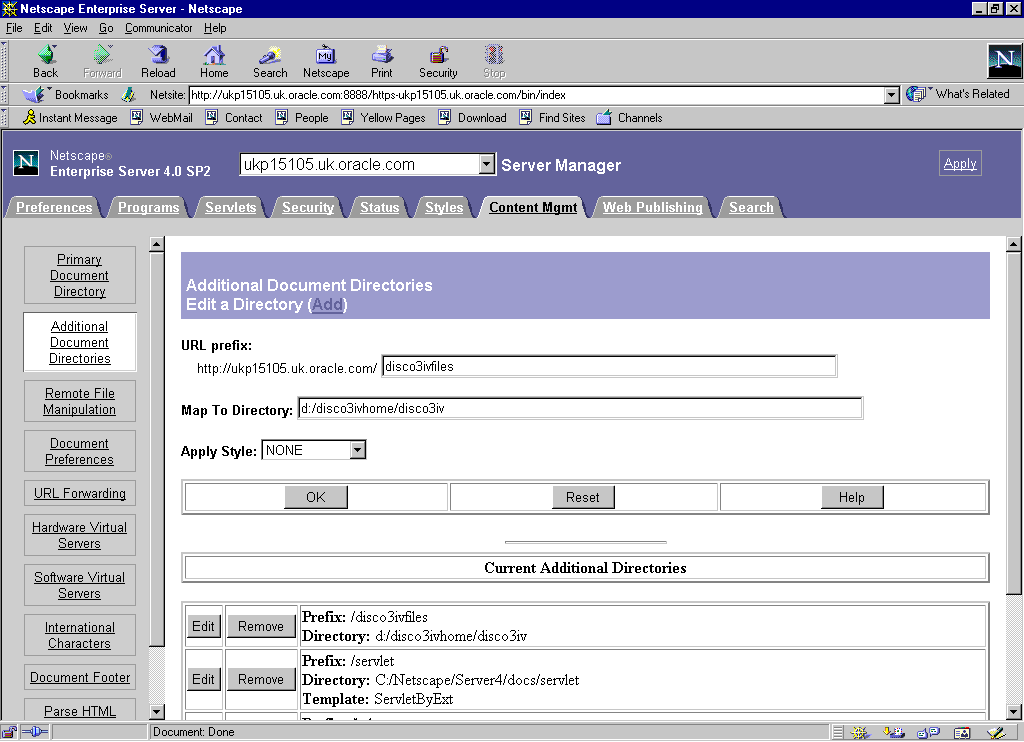Open the Go menu
Image resolution: width=1024 pixels, height=742 pixels.
point(106,28)
